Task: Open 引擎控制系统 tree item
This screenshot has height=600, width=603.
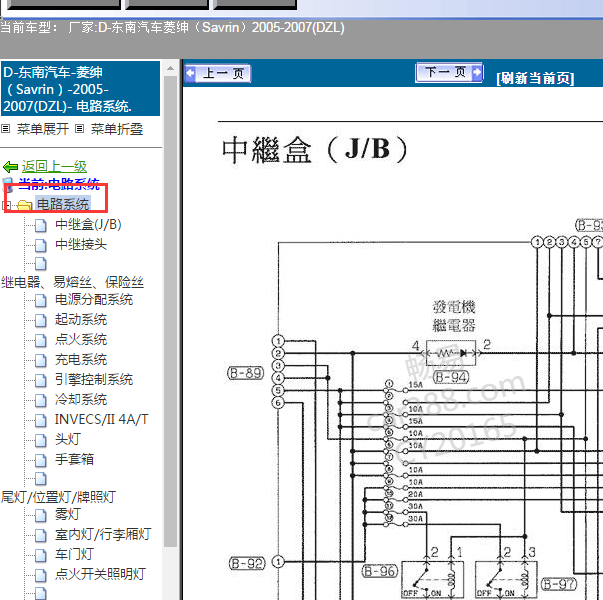Action: coord(94,379)
